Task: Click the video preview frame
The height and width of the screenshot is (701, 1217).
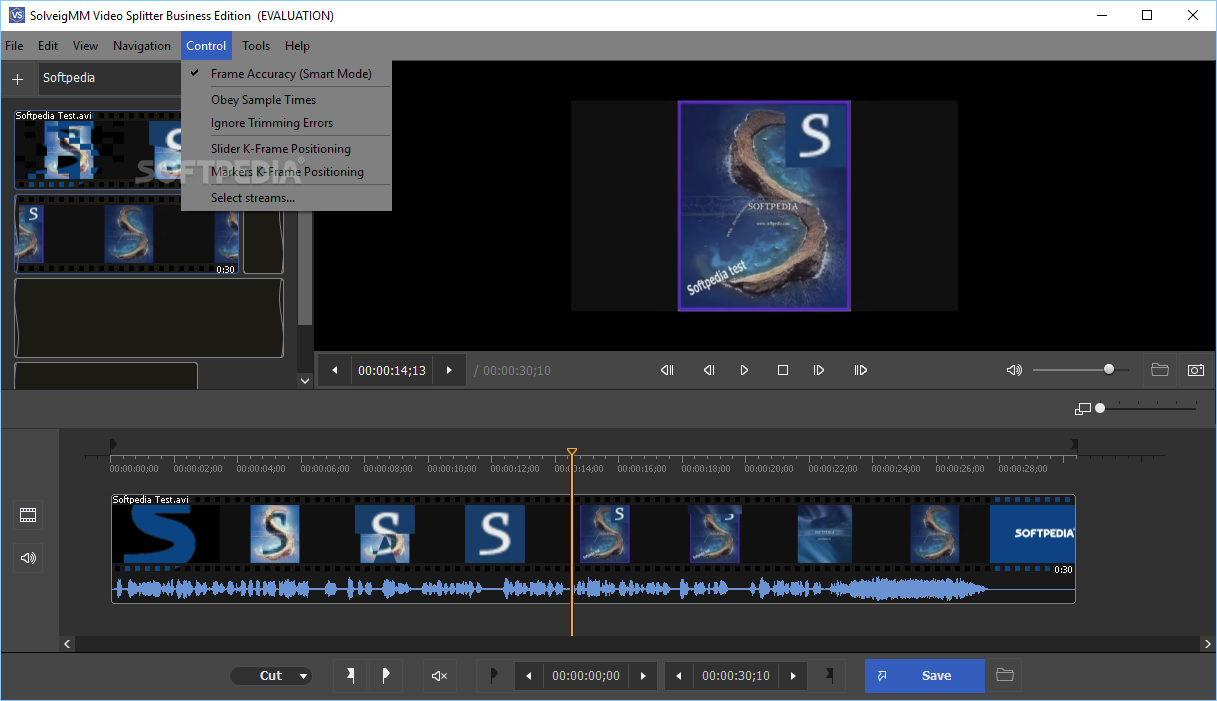Action: click(764, 206)
